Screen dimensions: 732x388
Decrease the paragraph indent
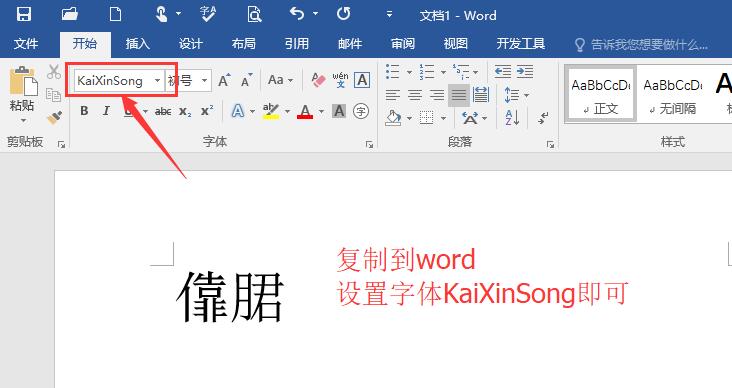click(502, 71)
